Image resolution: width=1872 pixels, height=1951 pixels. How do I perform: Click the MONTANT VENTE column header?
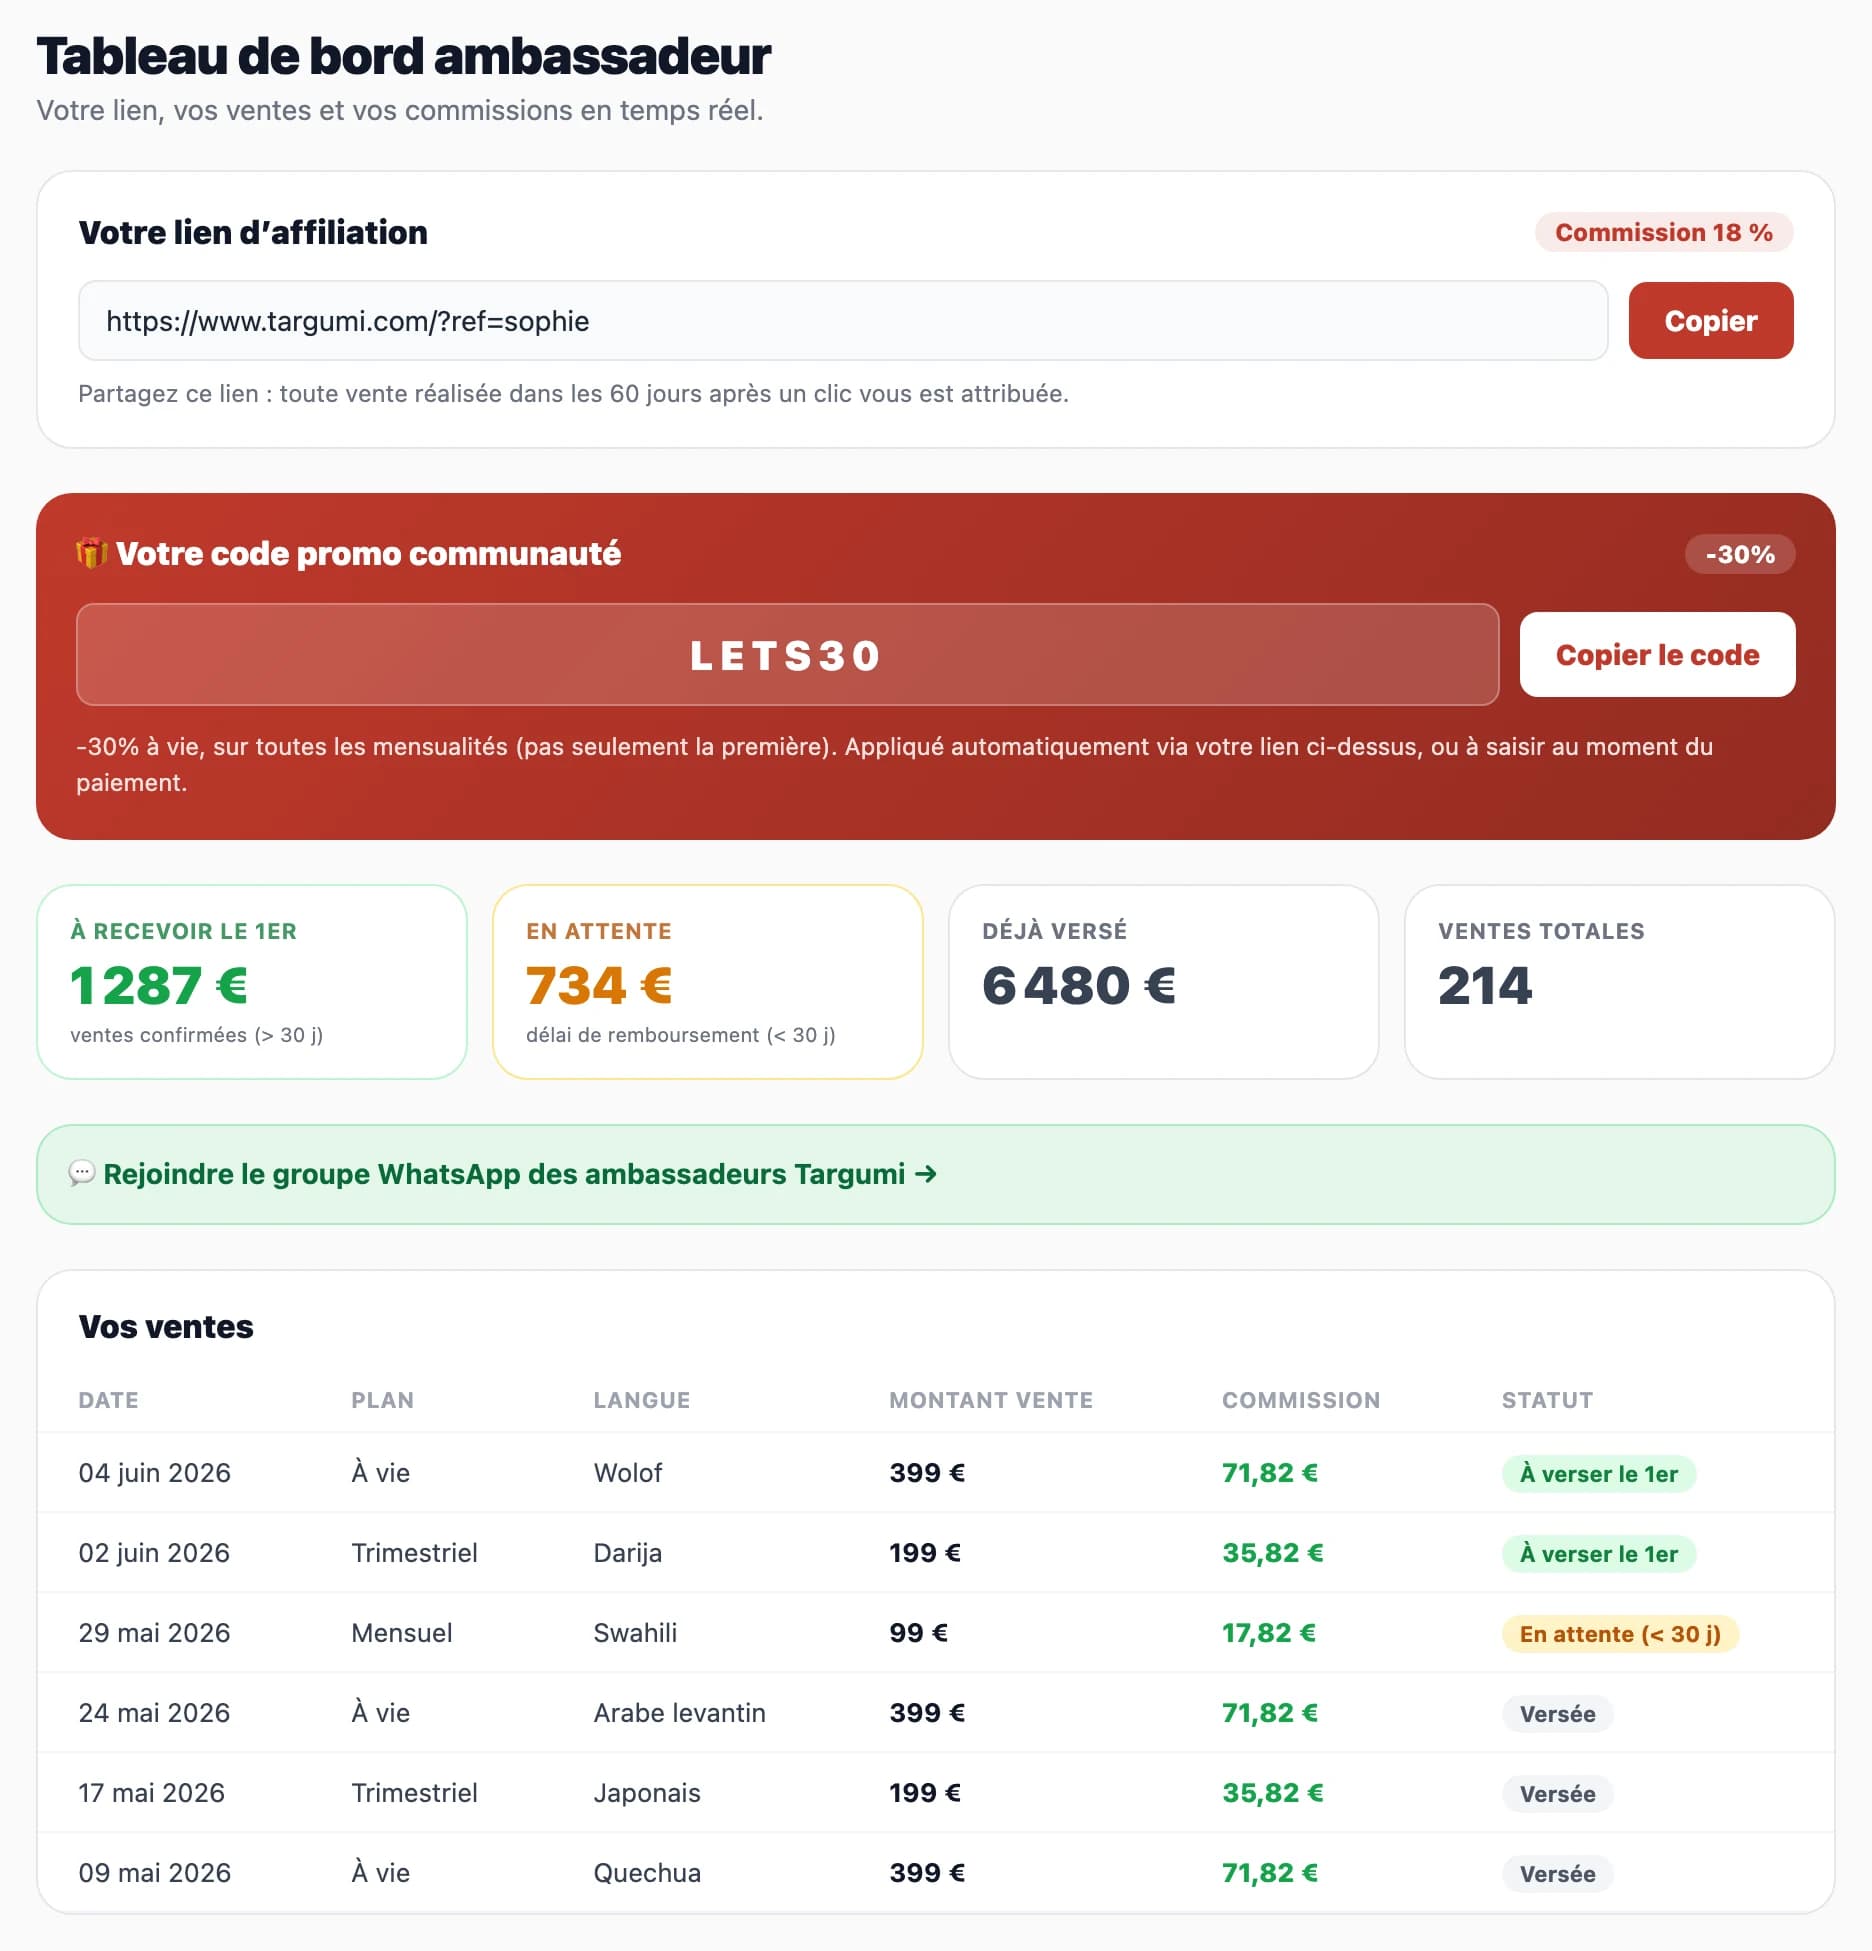(x=991, y=1400)
